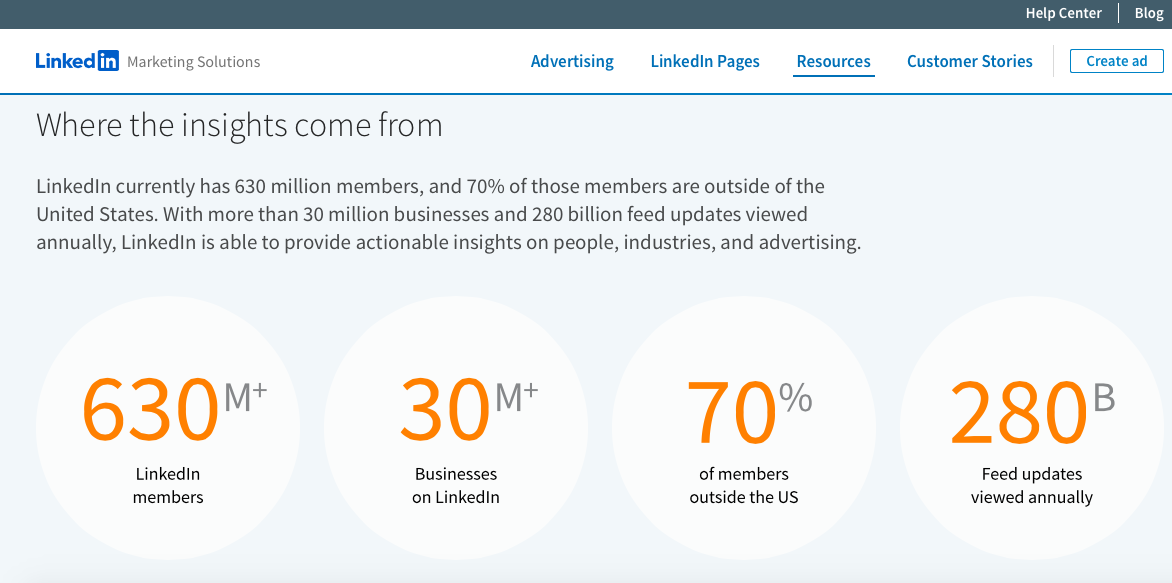The width and height of the screenshot is (1172, 583).
Task: Click the orange 70 statistic number
Action: coord(731,410)
